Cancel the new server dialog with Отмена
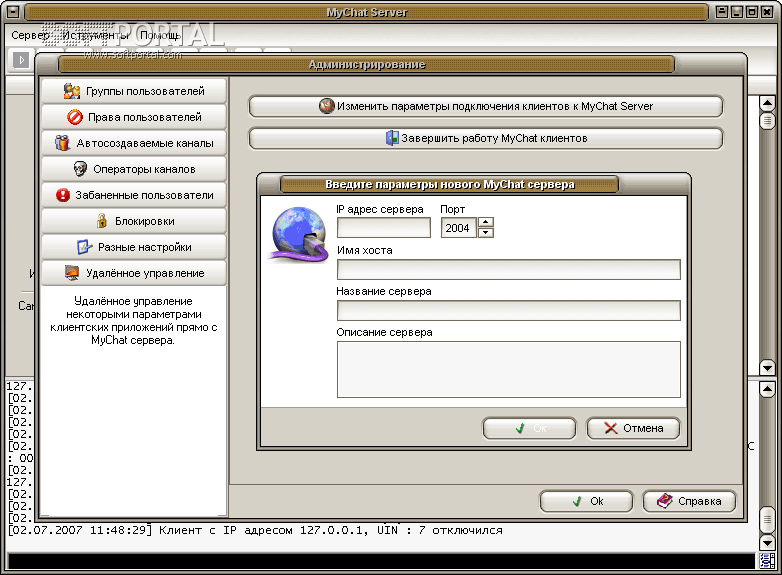This screenshot has height=575, width=782. point(633,428)
